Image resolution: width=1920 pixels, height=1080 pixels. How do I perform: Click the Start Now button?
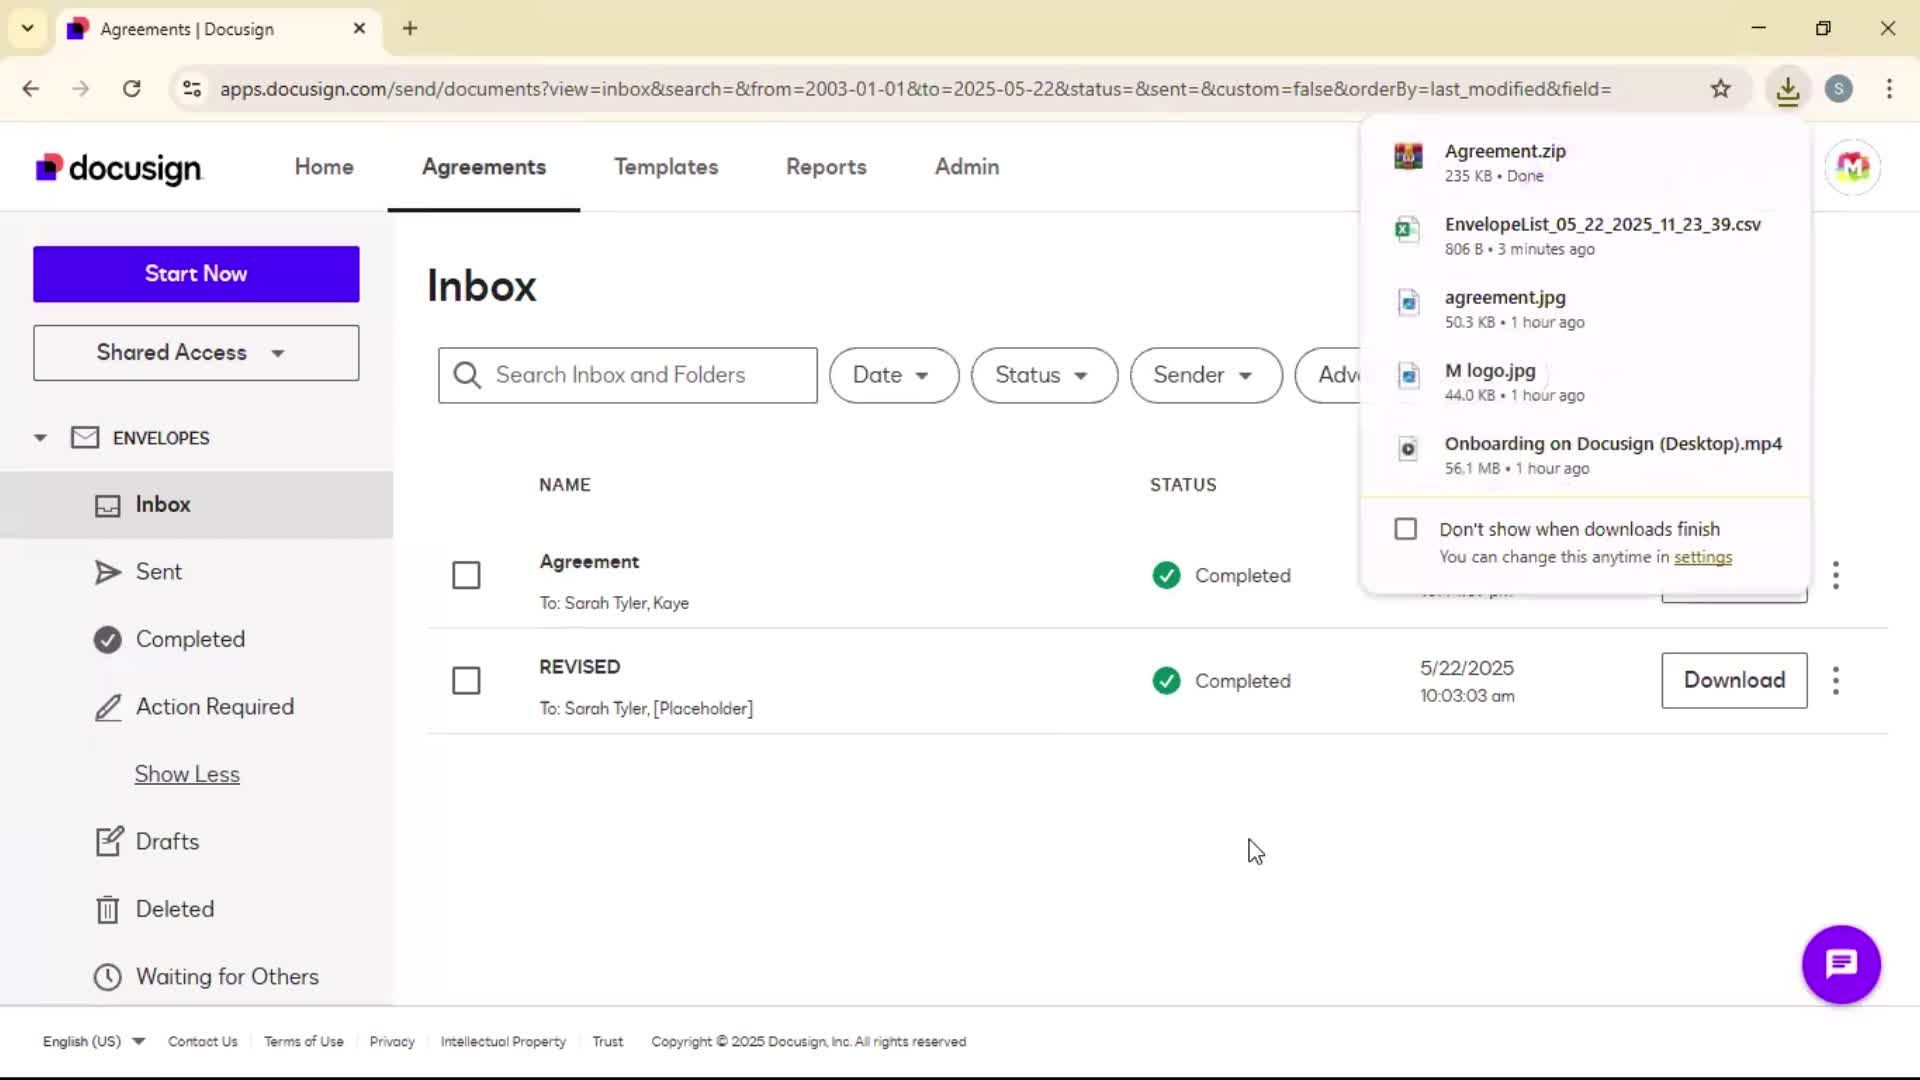pos(196,274)
